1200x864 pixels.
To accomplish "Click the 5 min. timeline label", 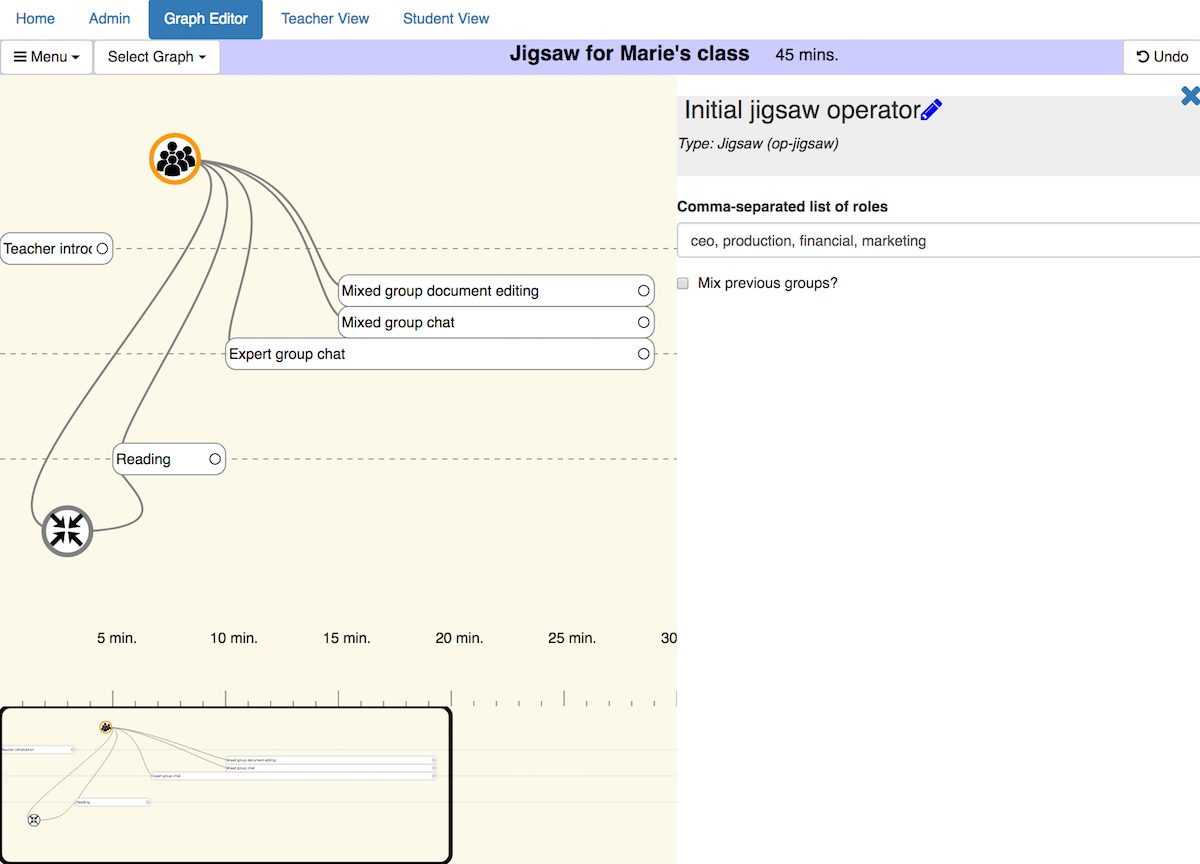I will click(x=117, y=638).
